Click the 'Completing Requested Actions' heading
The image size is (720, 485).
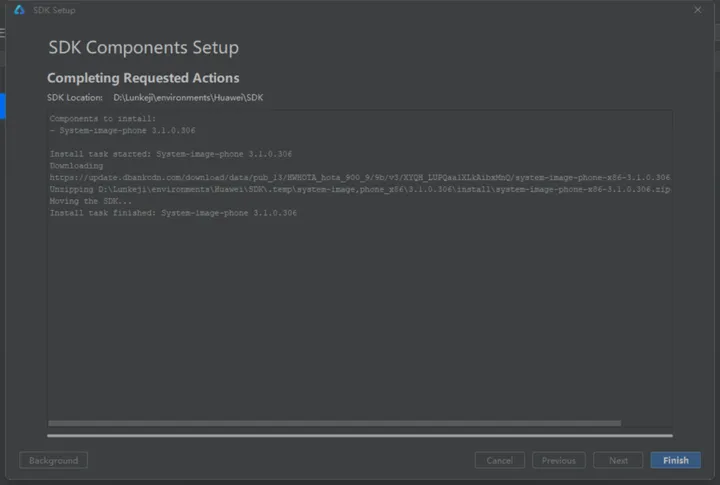pyautogui.click(x=143, y=78)
